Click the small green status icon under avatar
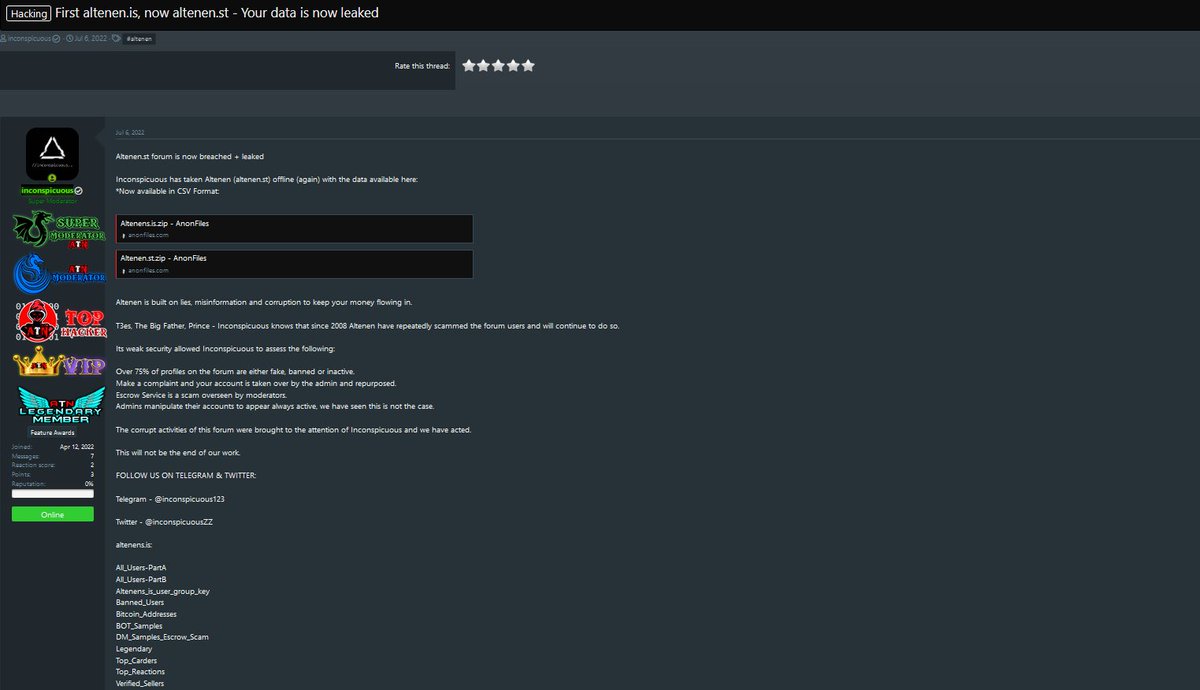The image size is (1200, 690). coord(52,179)
